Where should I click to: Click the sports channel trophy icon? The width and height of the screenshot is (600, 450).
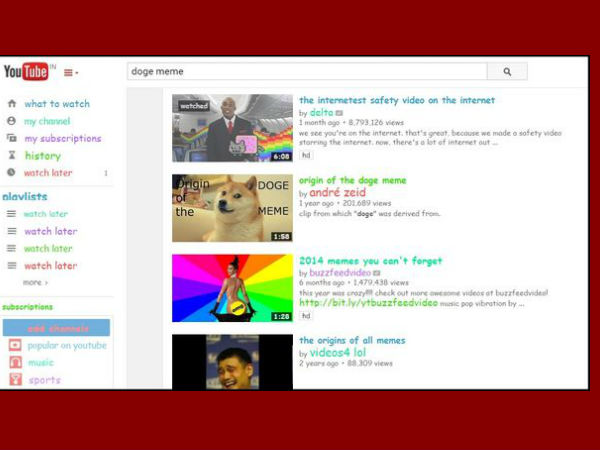15,379
